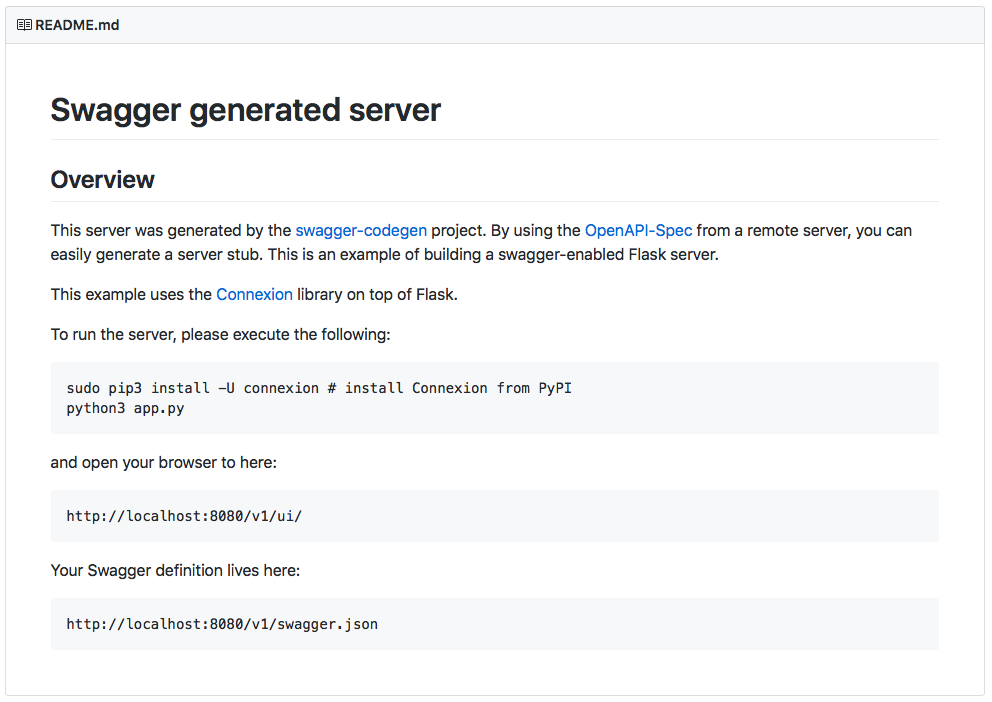Click 'This server was generated by the' text
Image resolution: width=992 pixels, height=702 pixels.
coord(171,230)
